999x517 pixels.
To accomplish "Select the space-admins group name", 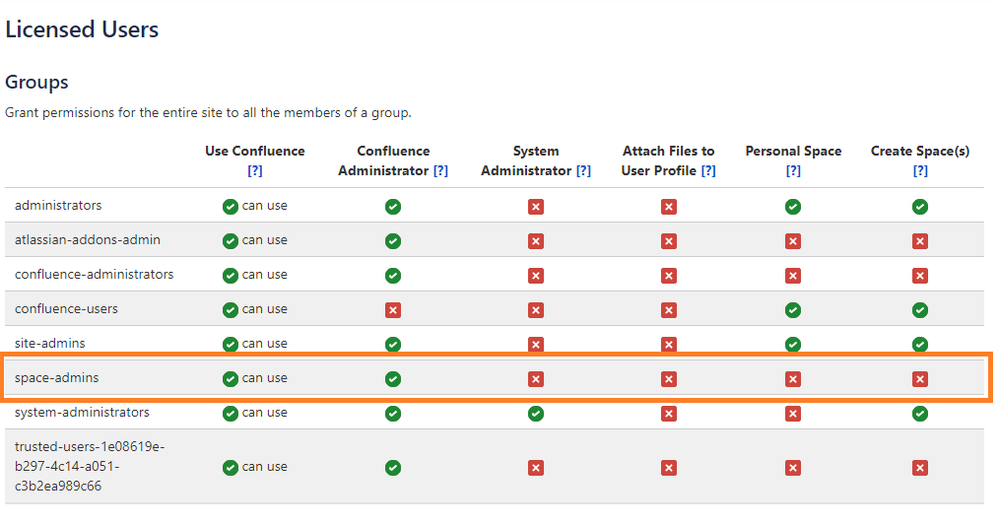I will [57, 377].
